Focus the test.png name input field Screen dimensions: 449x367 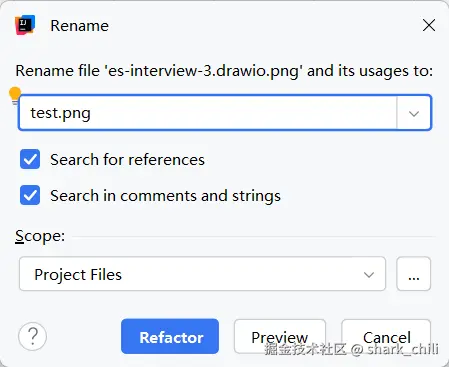click(207, 113)
